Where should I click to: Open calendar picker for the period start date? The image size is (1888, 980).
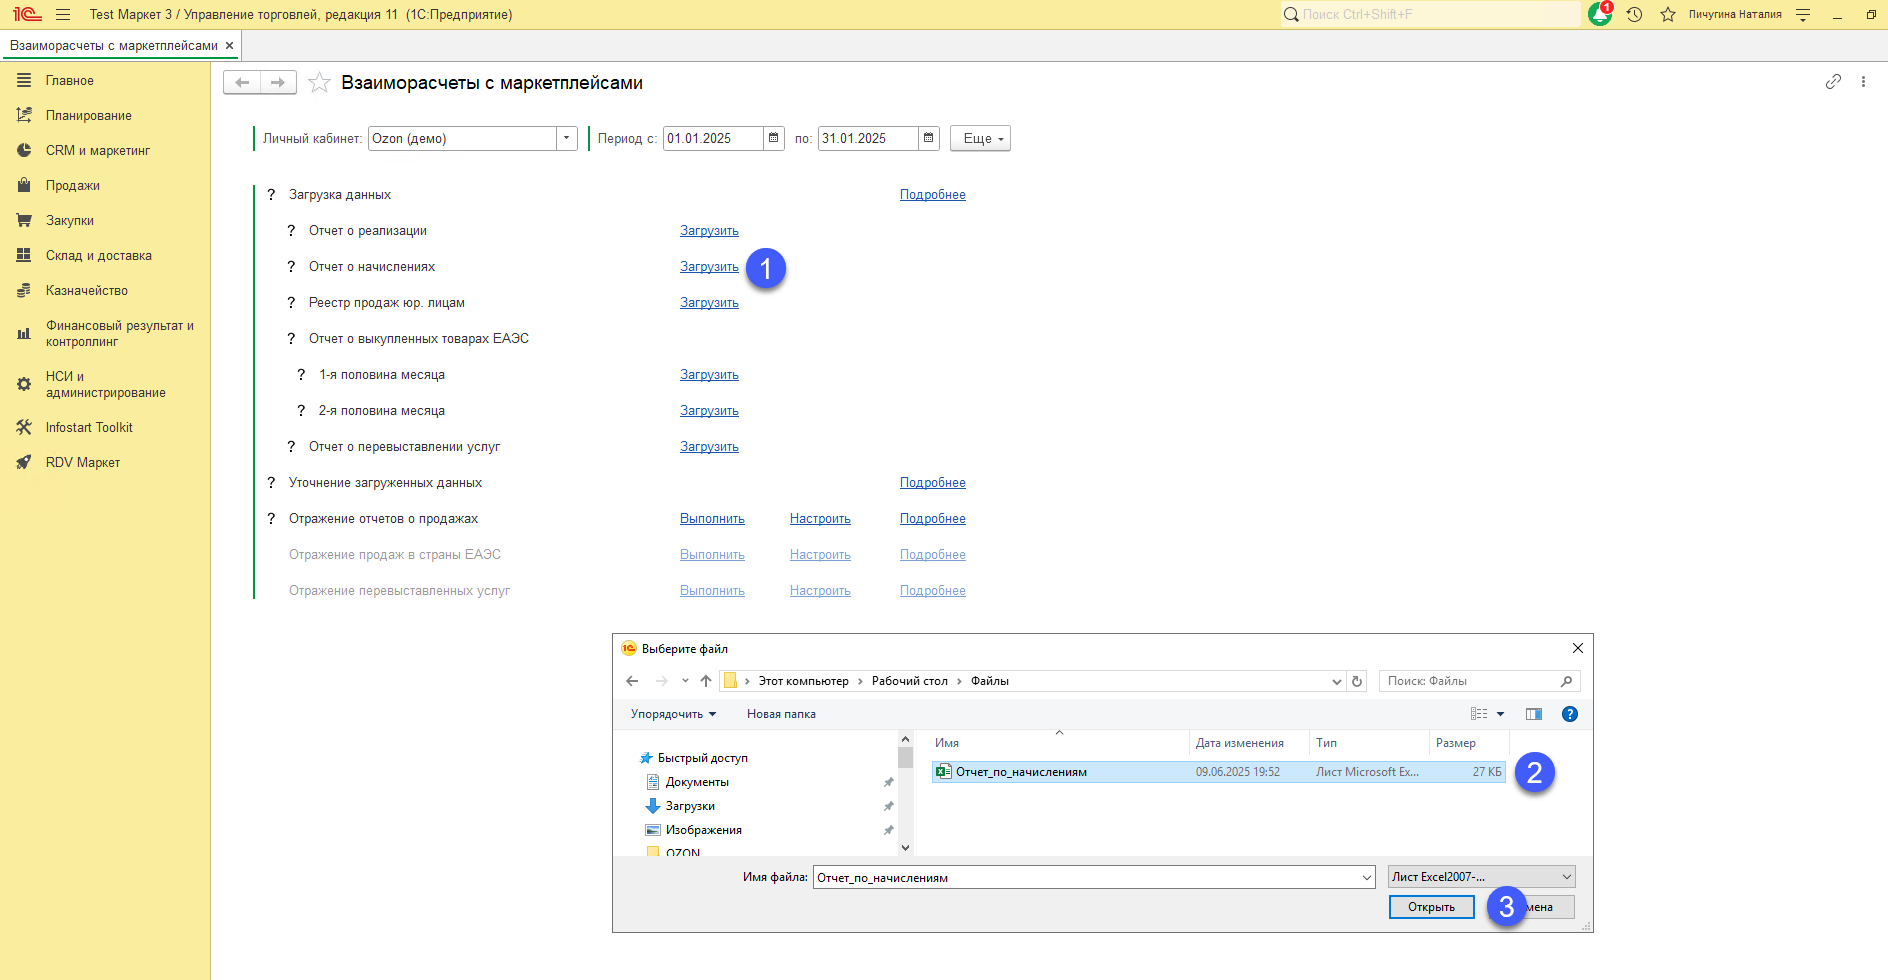773,138
